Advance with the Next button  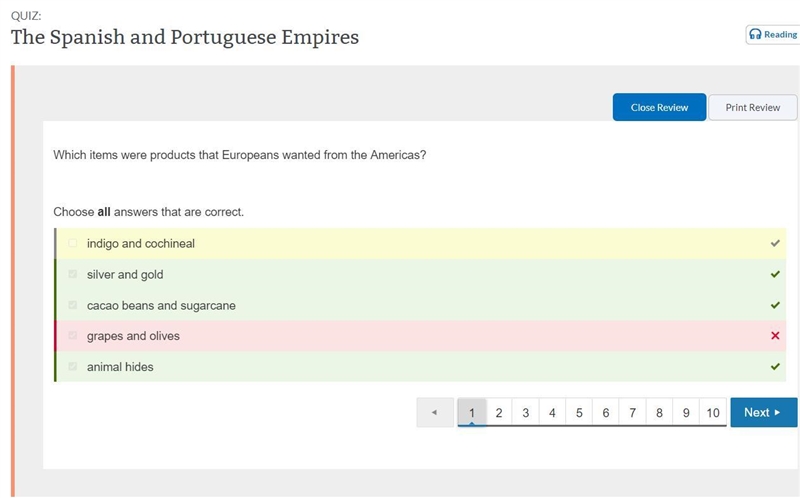[763, 412]
